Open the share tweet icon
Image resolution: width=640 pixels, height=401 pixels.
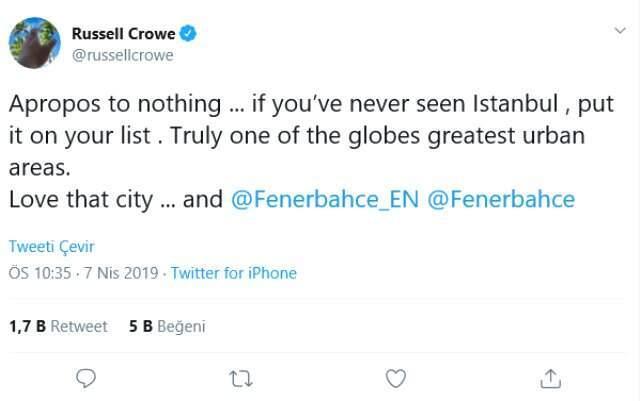pos(550,378)
